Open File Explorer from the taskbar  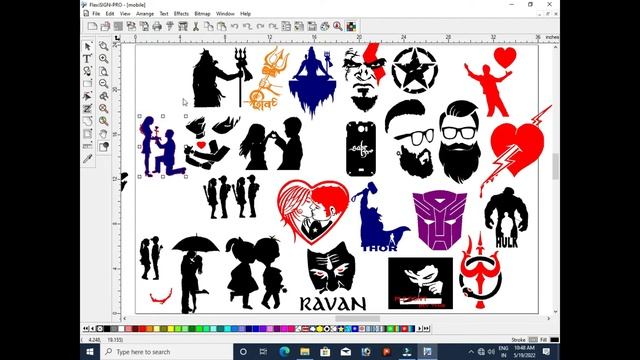(304, 351)
